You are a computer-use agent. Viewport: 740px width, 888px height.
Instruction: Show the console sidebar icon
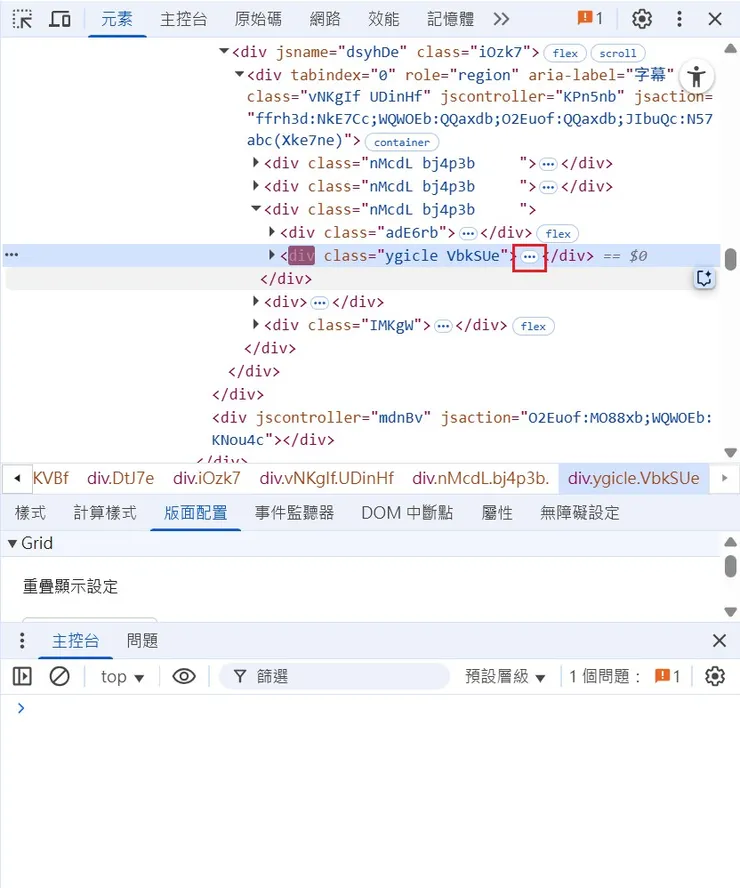point(22,676)
